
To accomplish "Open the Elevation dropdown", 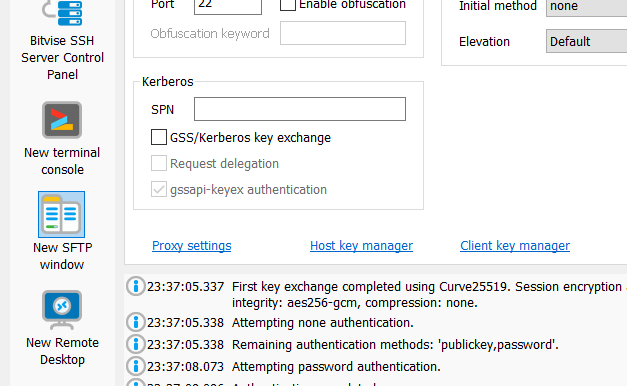I will [586, 41].
